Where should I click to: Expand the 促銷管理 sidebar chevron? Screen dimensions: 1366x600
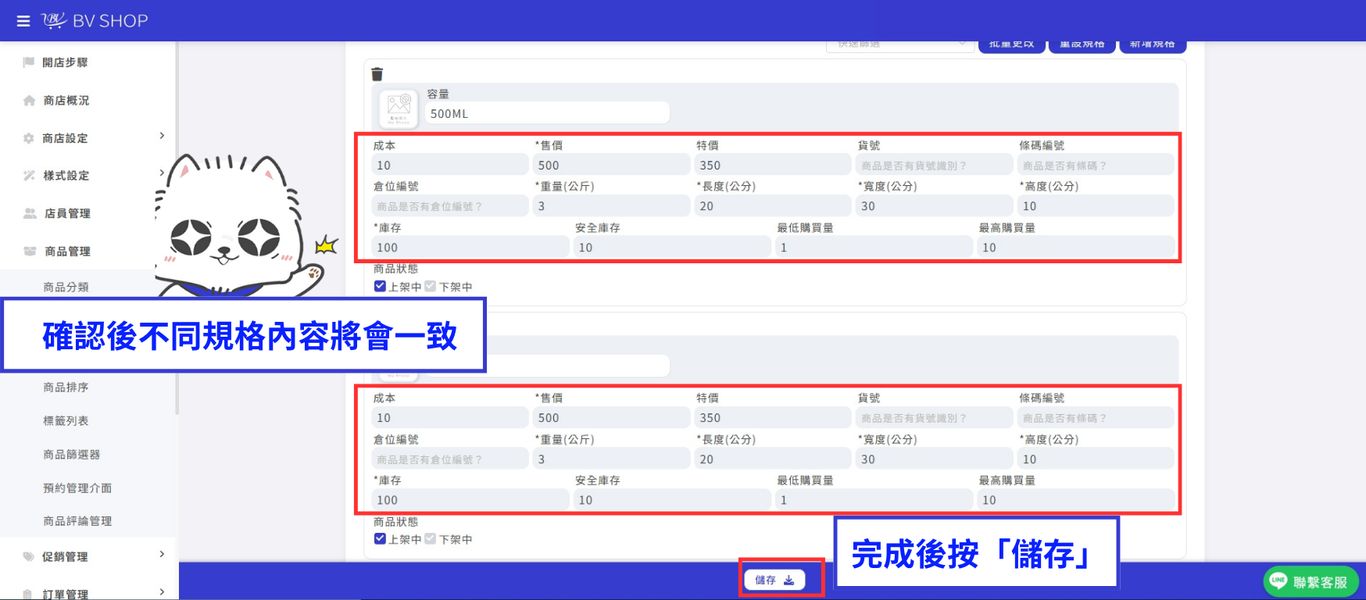coord(162,555)
